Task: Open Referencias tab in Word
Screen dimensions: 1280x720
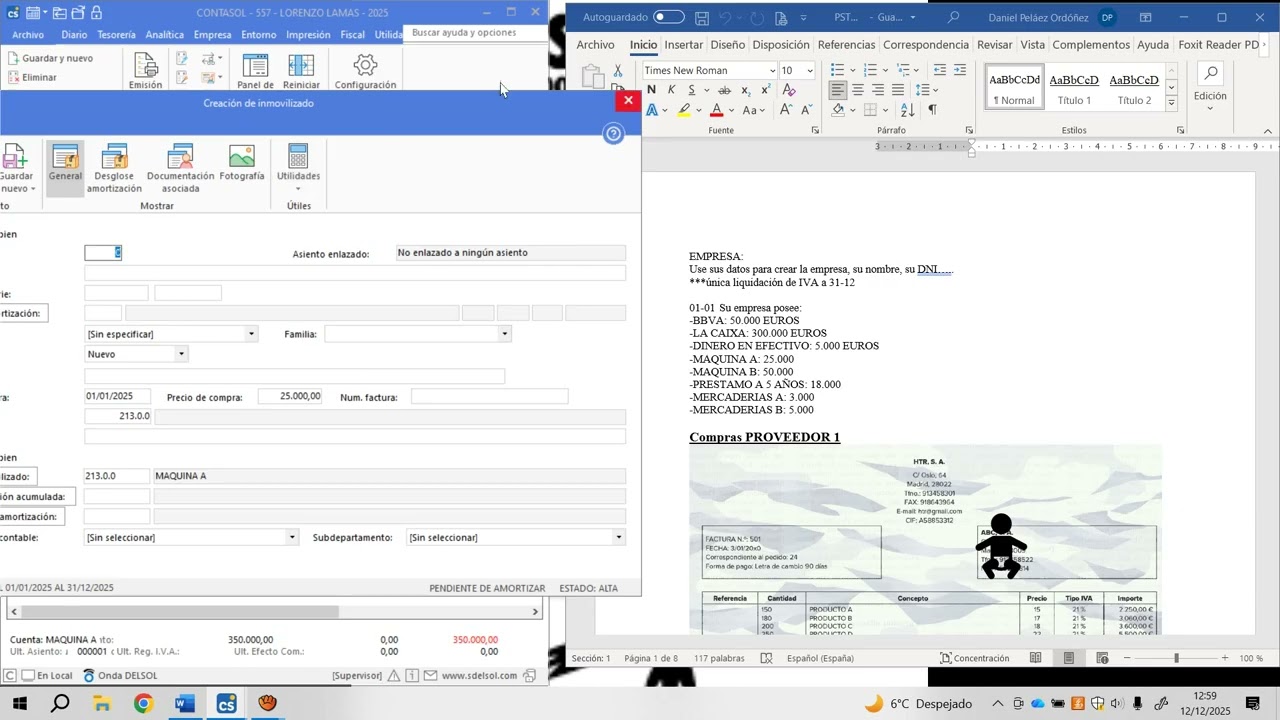Action: (847, 45)
